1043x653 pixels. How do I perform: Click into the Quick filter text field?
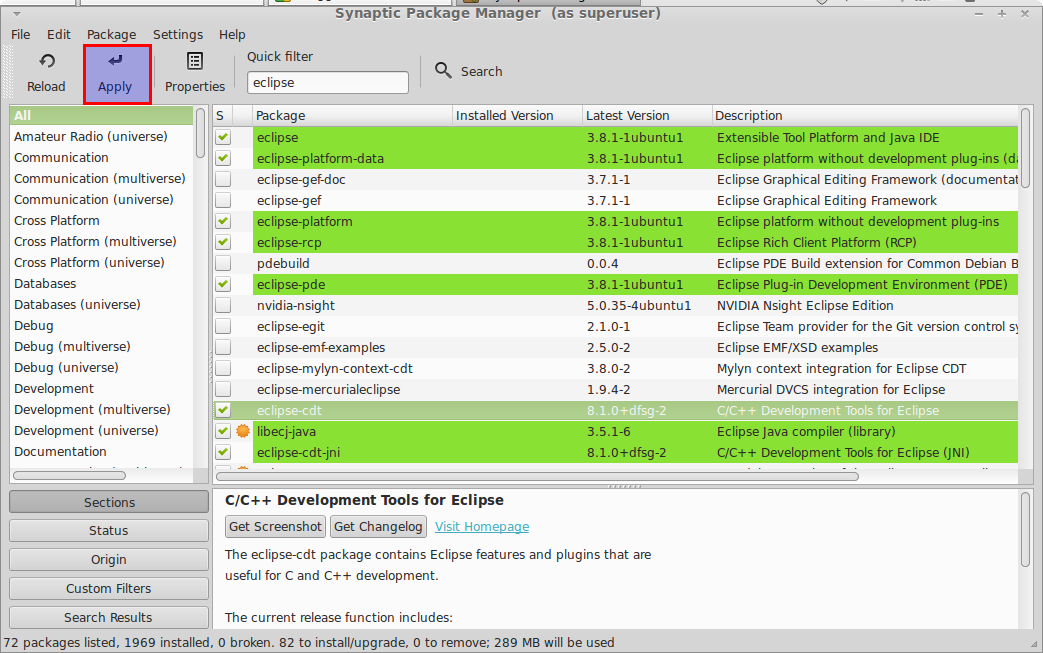pyautogui.click(x=328, y=82)
